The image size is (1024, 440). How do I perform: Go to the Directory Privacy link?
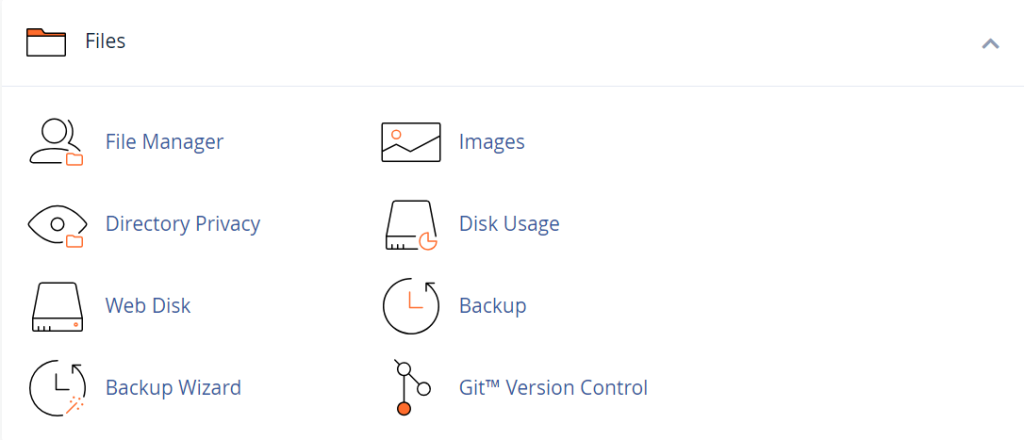tap(182, 224)
